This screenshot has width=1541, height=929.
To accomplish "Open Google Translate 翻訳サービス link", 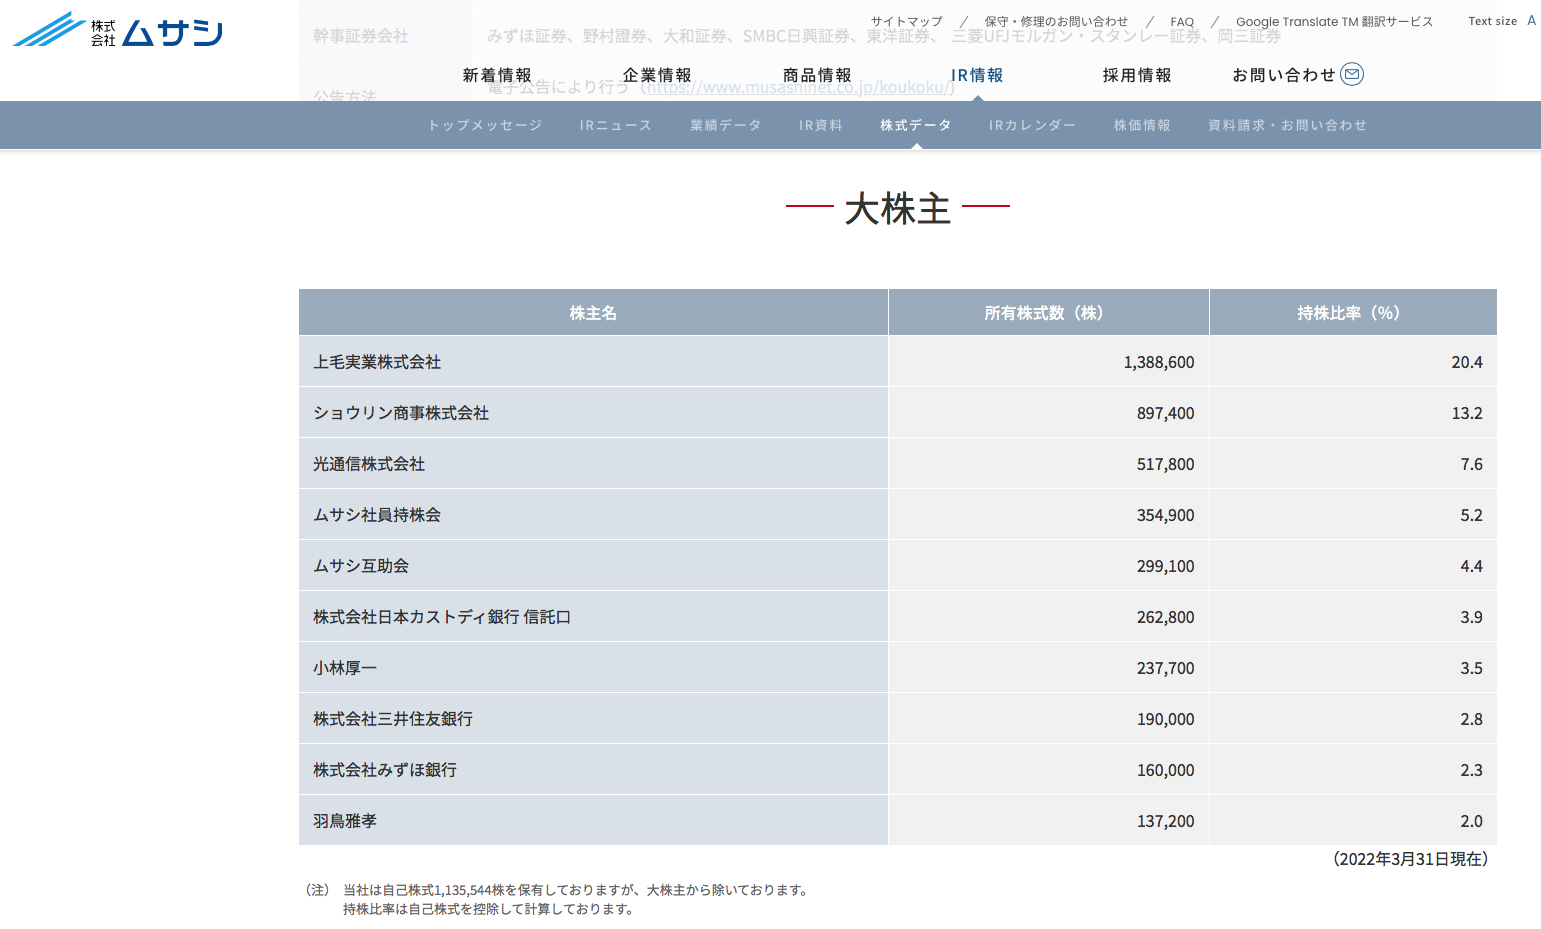I will click(x=1334, y=21).
